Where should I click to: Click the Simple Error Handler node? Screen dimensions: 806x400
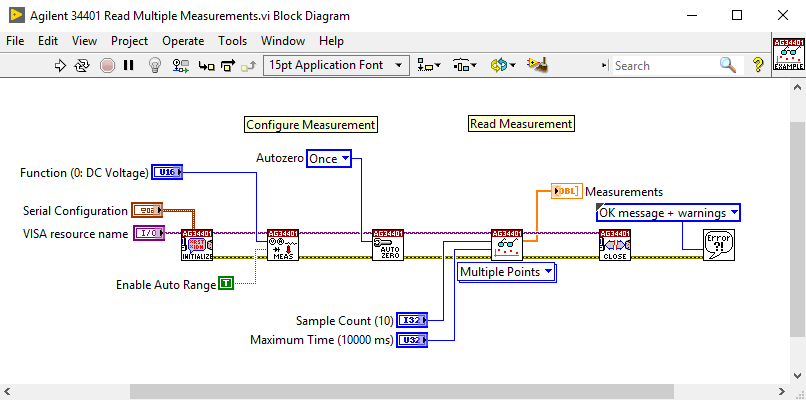click(x=719, y=245)
